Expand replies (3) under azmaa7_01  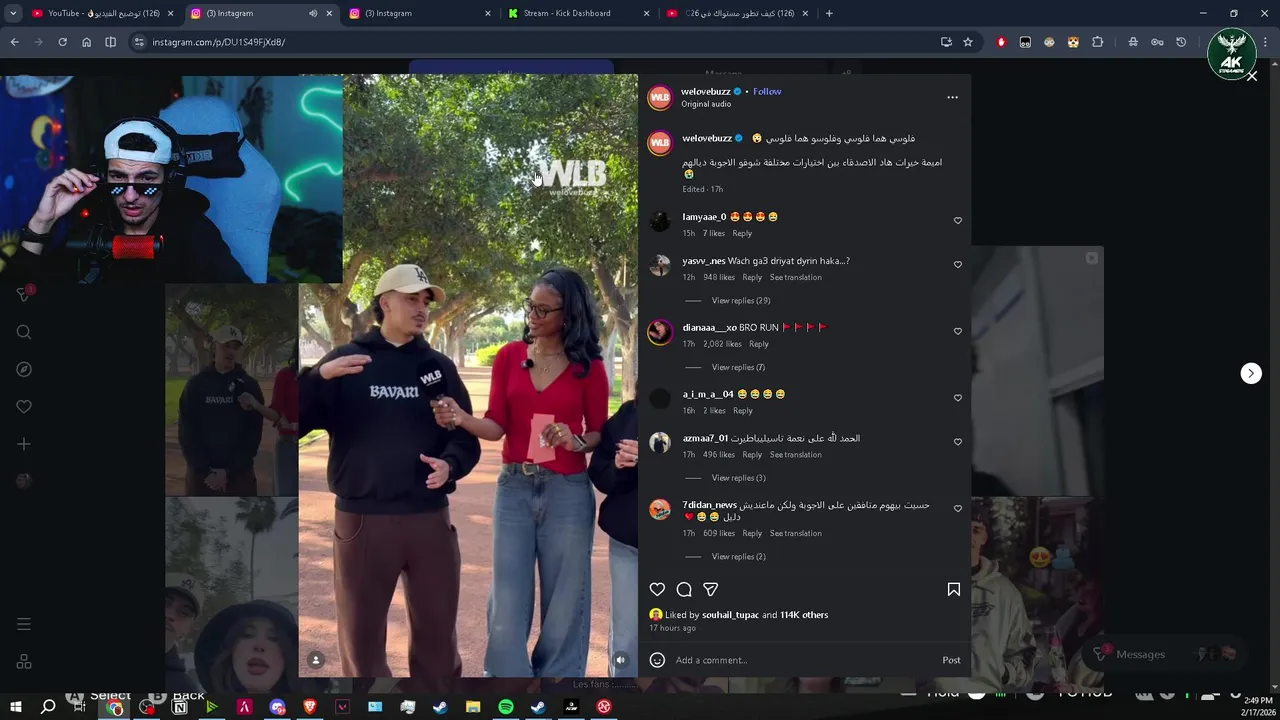click(738, 478)
